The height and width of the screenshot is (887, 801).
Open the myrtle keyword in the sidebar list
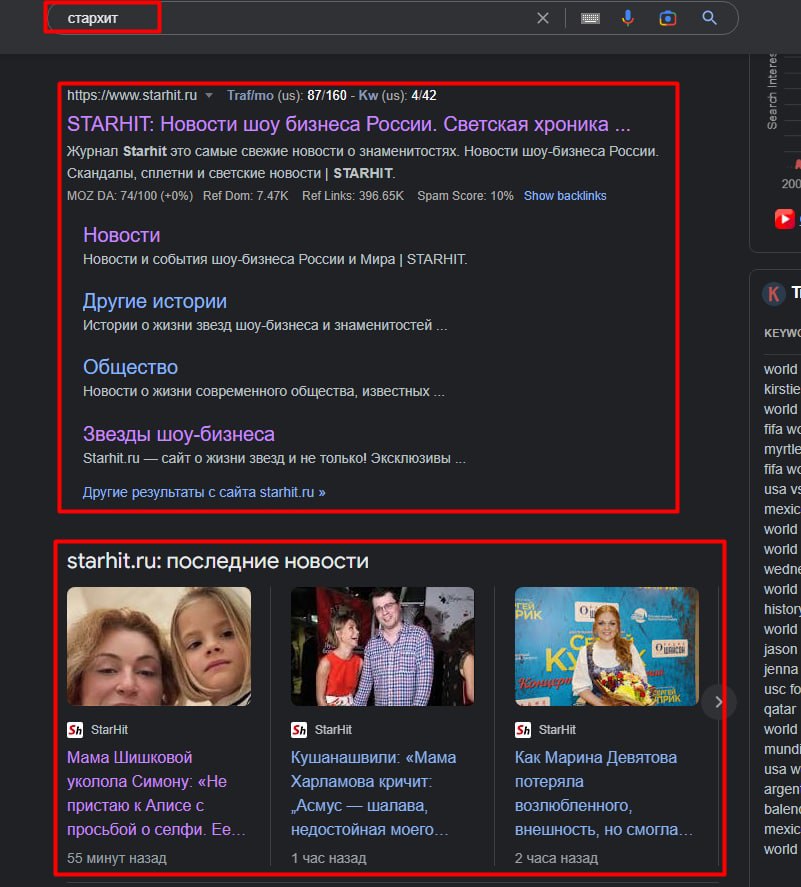782,449
